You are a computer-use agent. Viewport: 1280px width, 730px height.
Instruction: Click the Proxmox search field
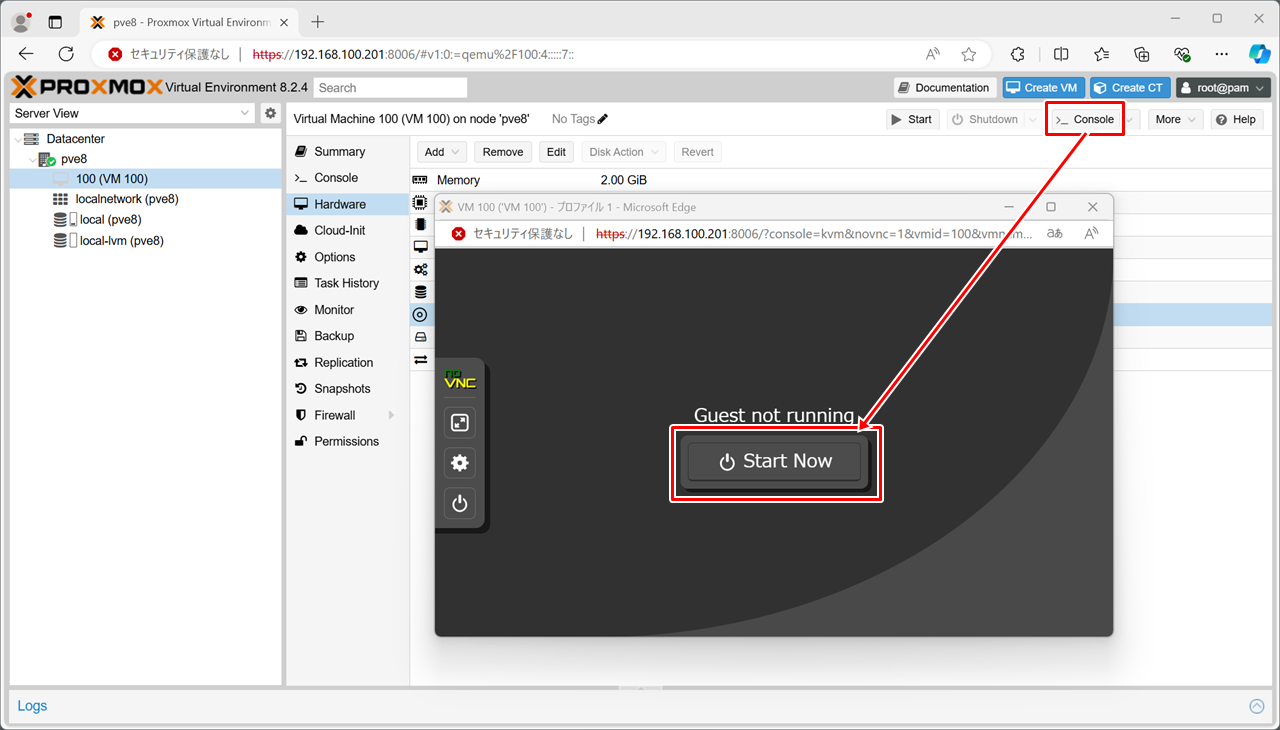[390, 88]
